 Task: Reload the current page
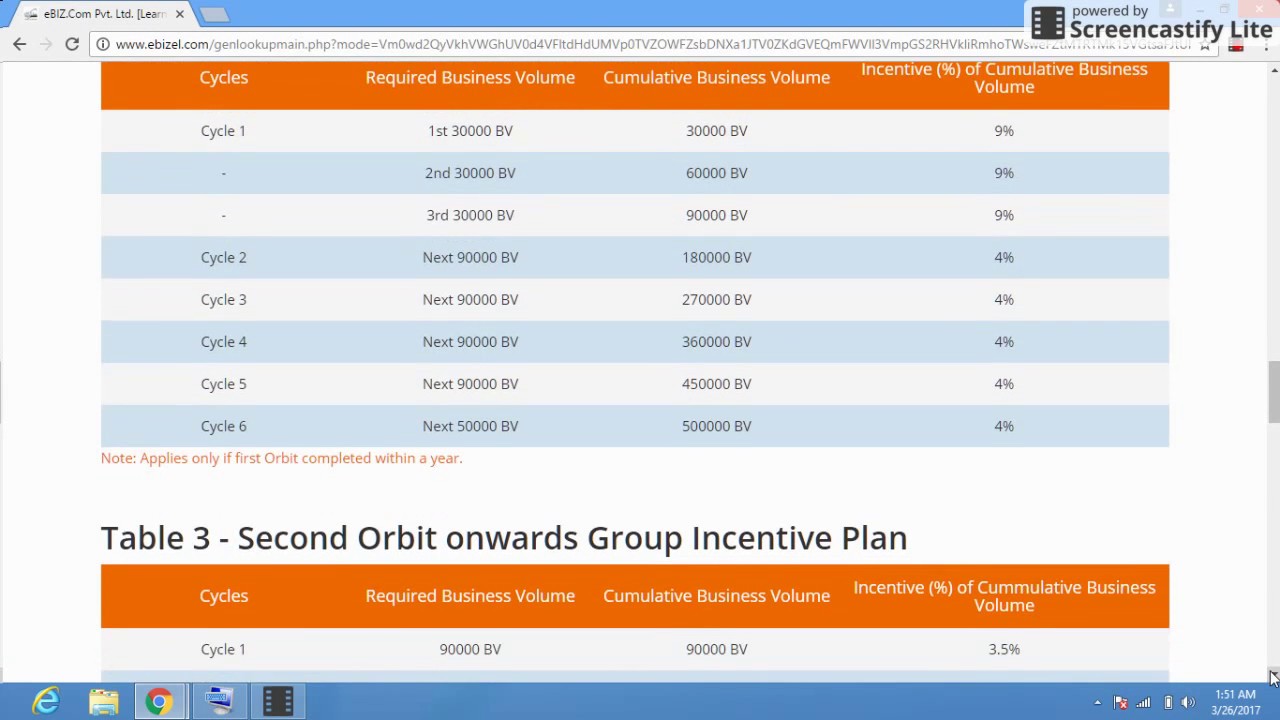72,44
